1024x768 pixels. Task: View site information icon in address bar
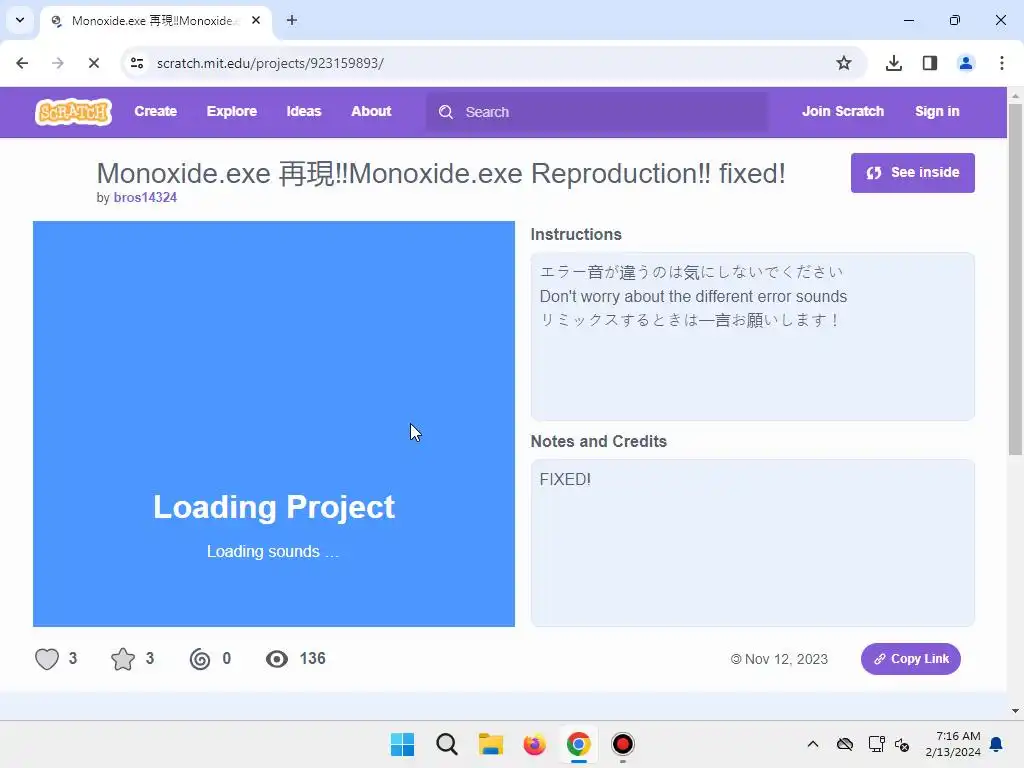click(x=137, y=63)
